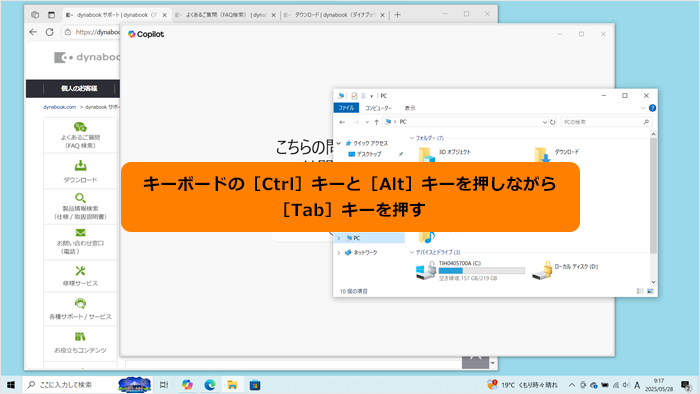Open the notification center icon
This screenshot has height=394, width=700.
pyautogui.click(x=686, y=385)
